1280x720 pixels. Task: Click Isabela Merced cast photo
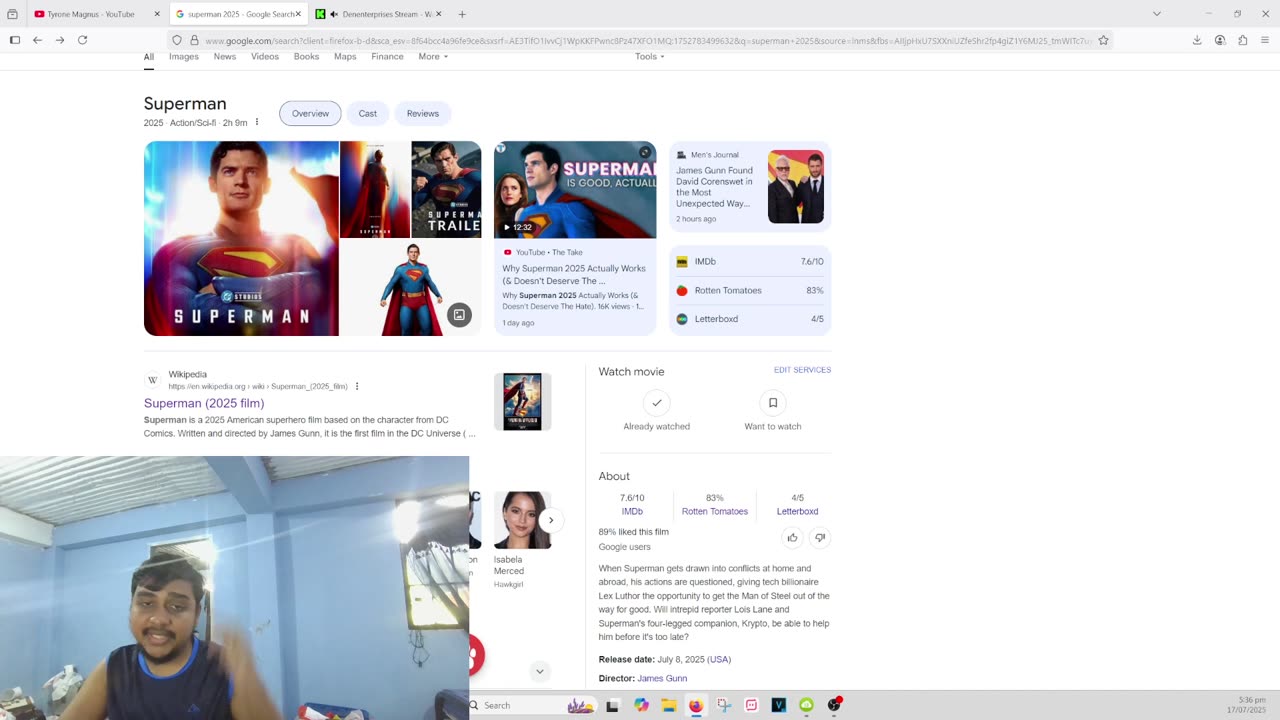coord(522,520)
